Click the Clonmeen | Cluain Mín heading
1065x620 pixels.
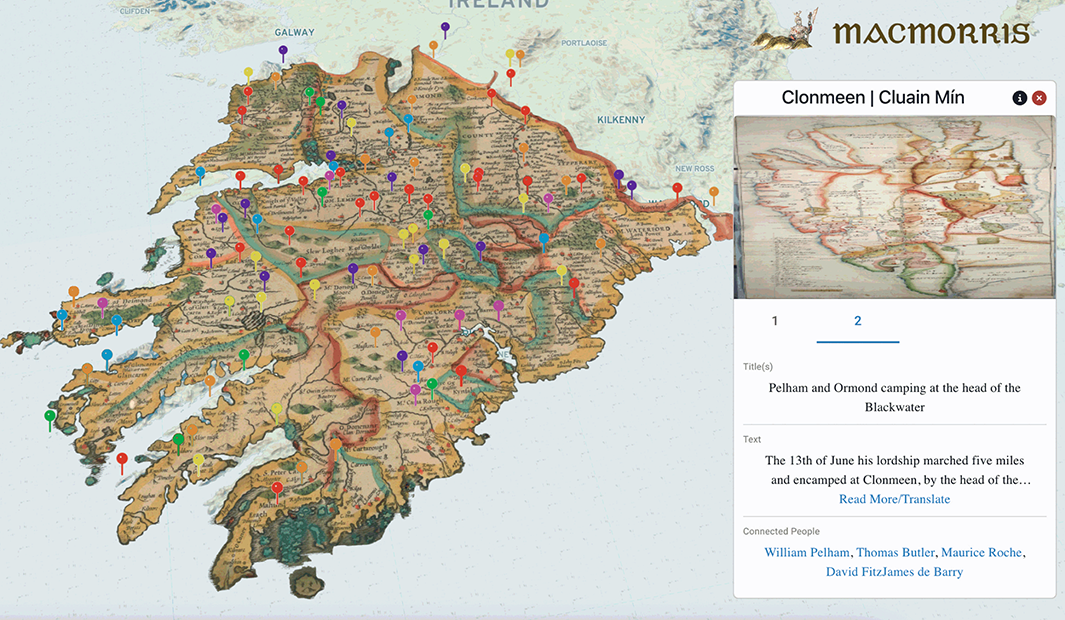tap(873, 98)
